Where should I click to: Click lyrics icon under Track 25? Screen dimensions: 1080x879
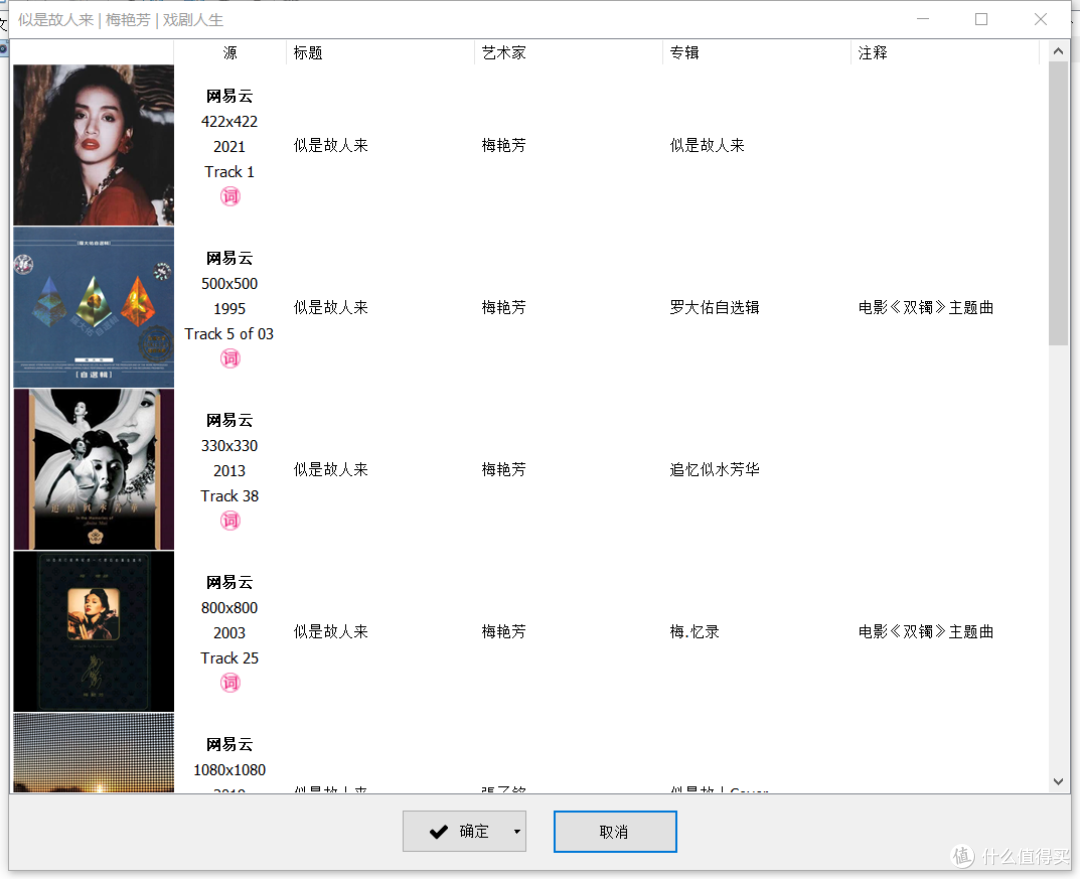[230, 682]
